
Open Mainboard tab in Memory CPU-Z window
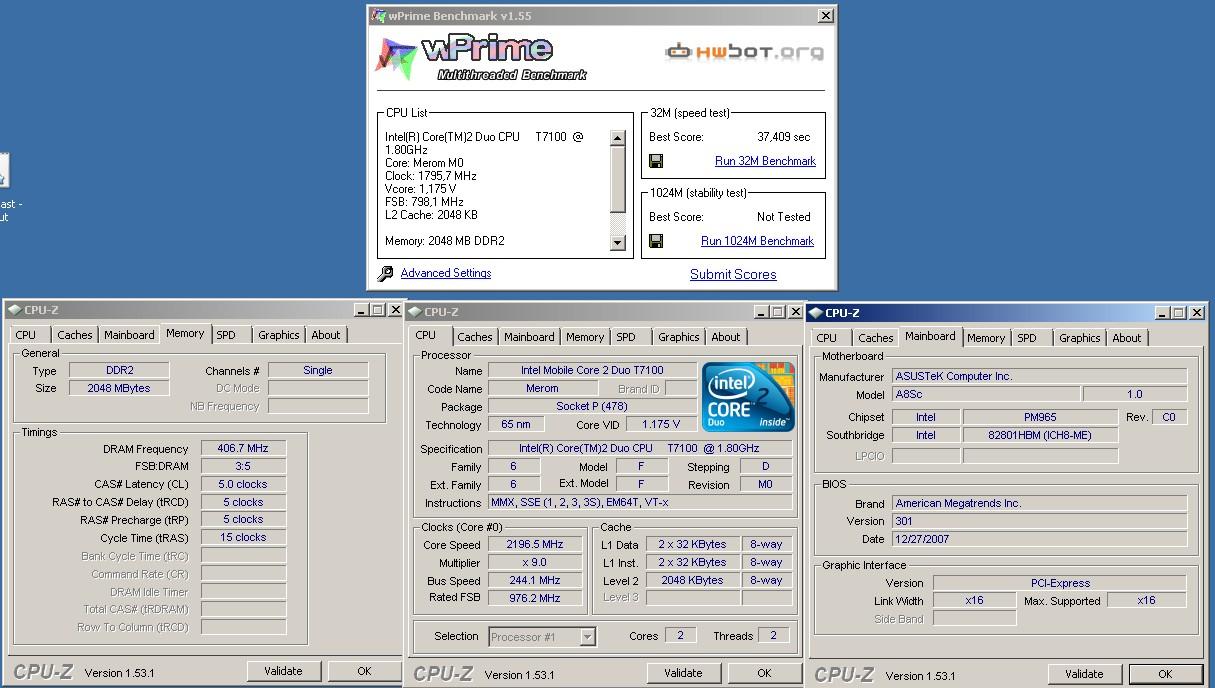(x=129, y=335)
